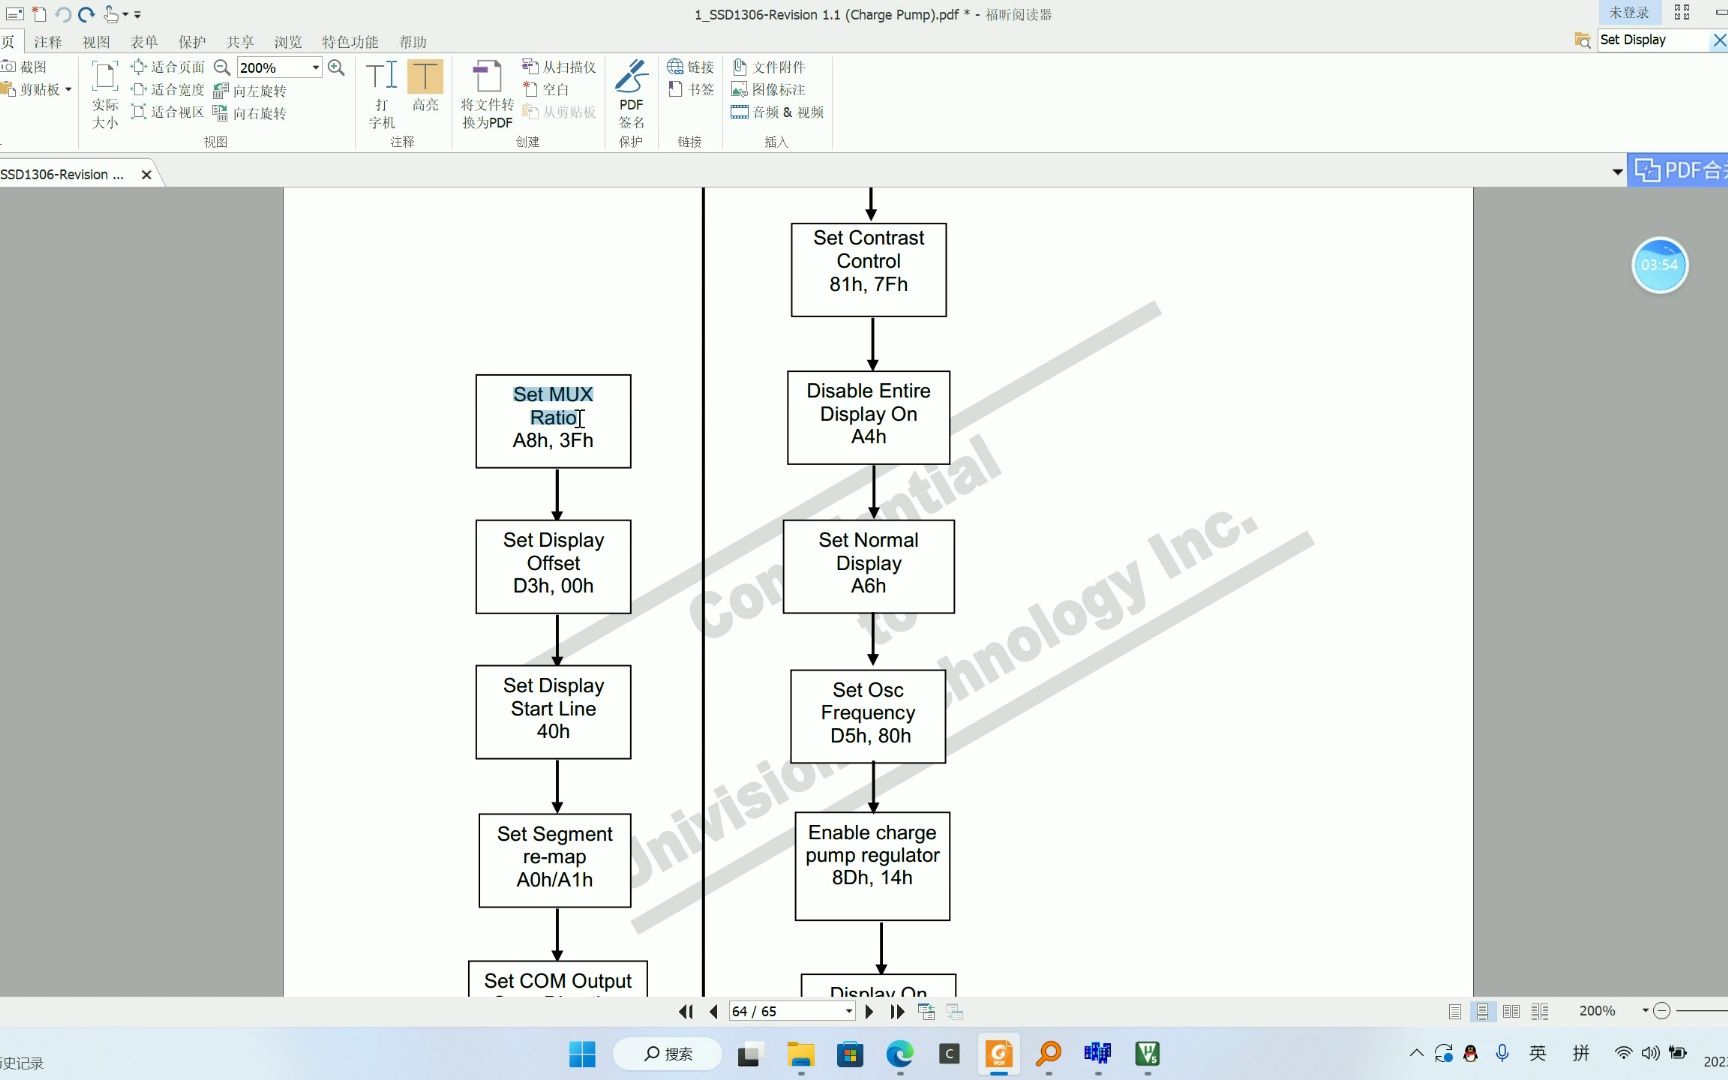Image resolution: width=1728 pixels, height=1080 pixels.
Task: Insert 音频 & 视频 media
Action: (777, 112)
